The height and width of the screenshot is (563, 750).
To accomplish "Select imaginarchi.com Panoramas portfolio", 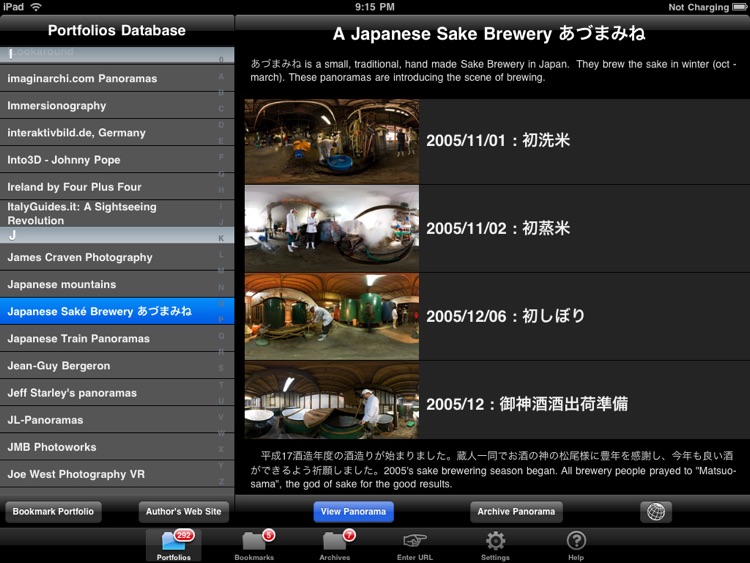I will 117,78.
